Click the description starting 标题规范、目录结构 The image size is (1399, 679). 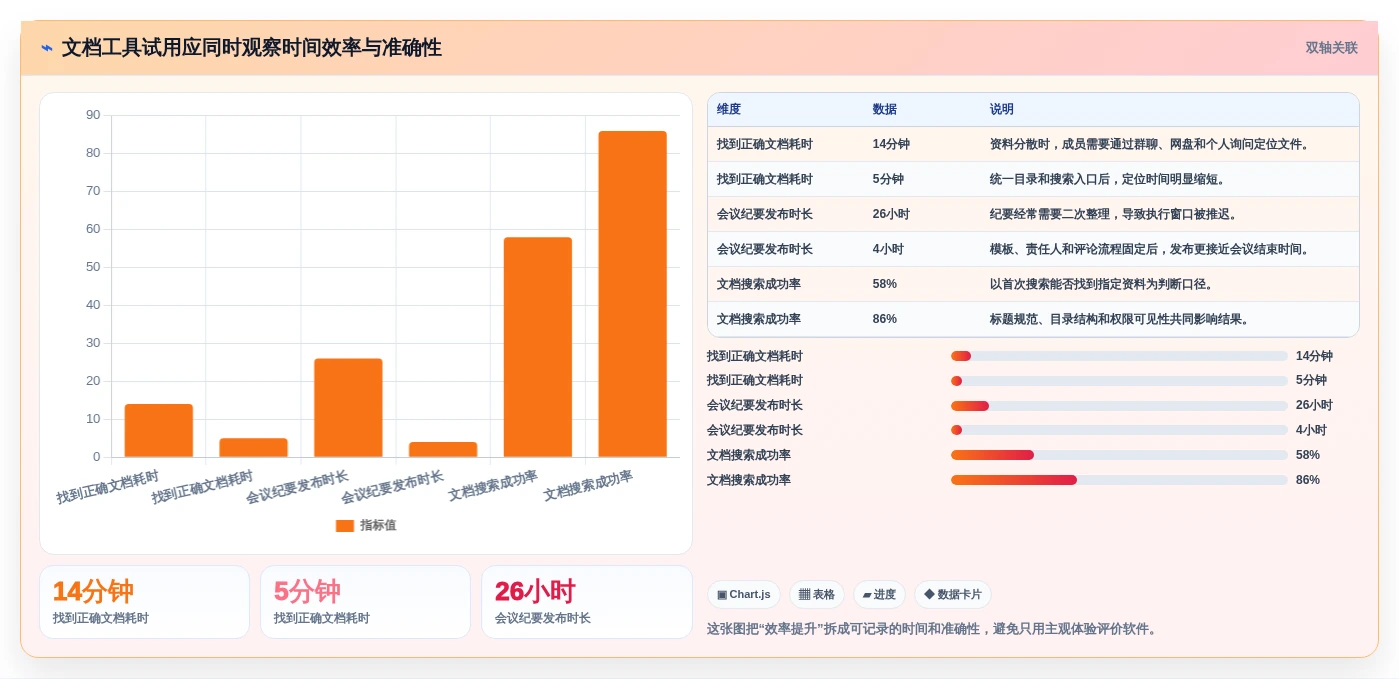(x=1120, y=320)
